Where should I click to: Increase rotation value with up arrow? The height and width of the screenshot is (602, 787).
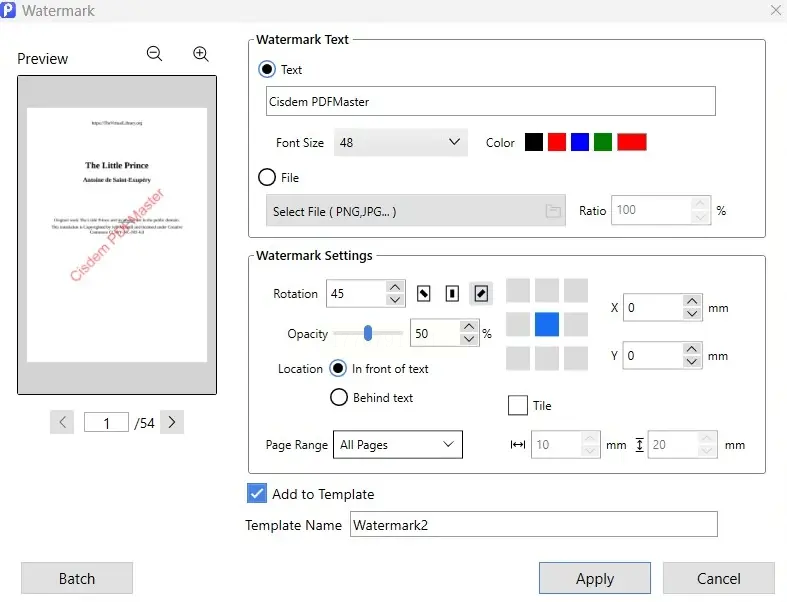tap(395, 287)
